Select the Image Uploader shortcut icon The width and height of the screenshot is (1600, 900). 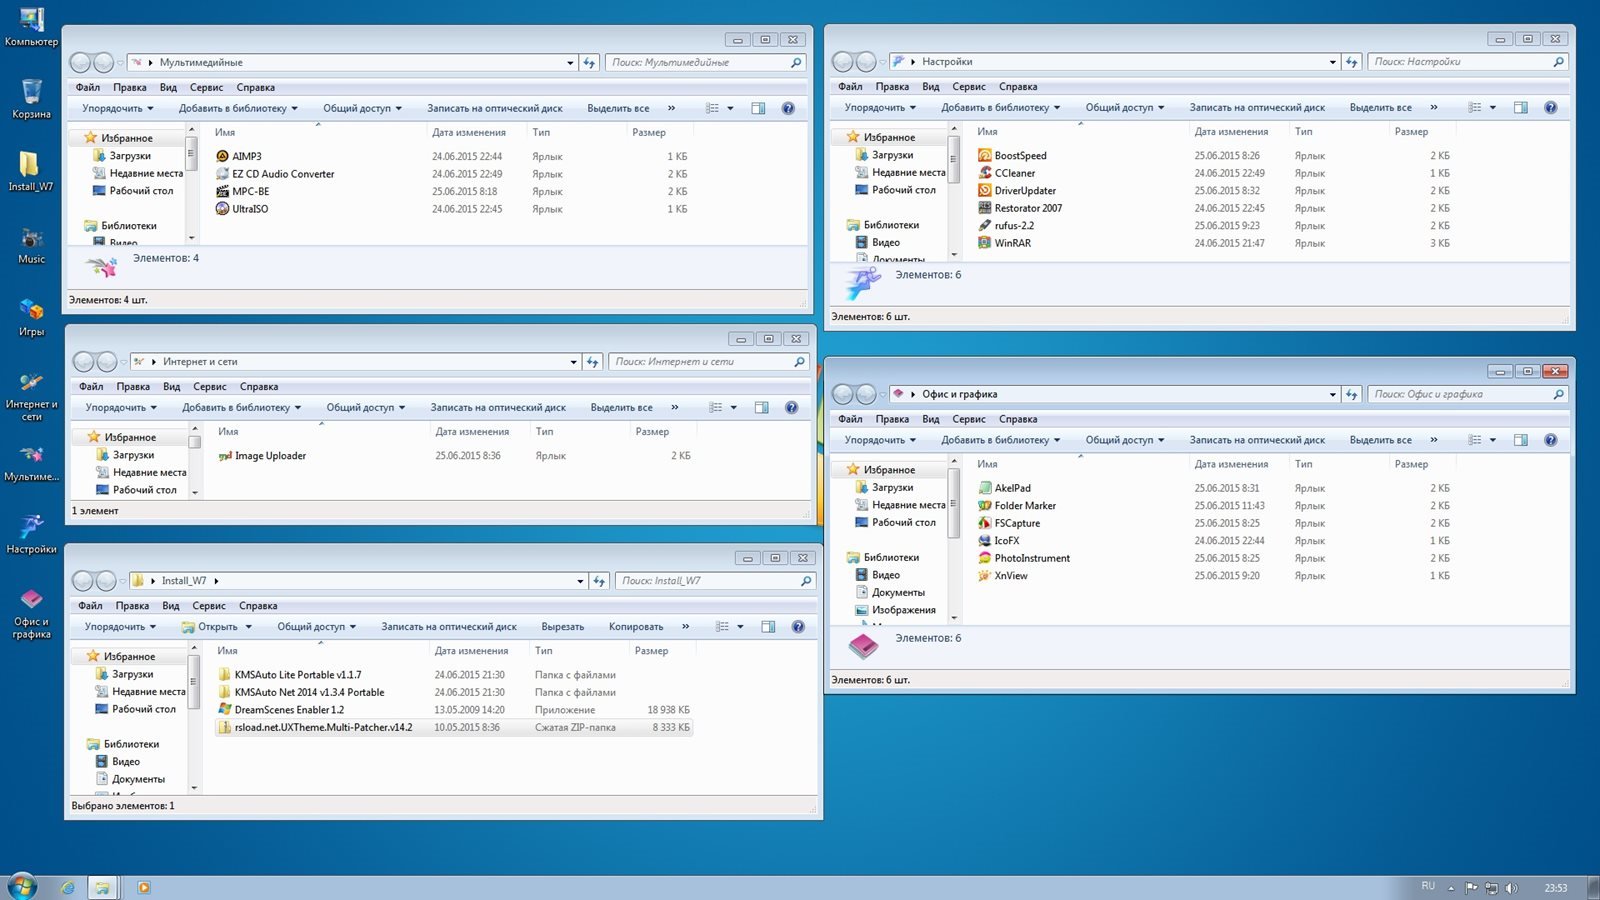coord(225,455)
